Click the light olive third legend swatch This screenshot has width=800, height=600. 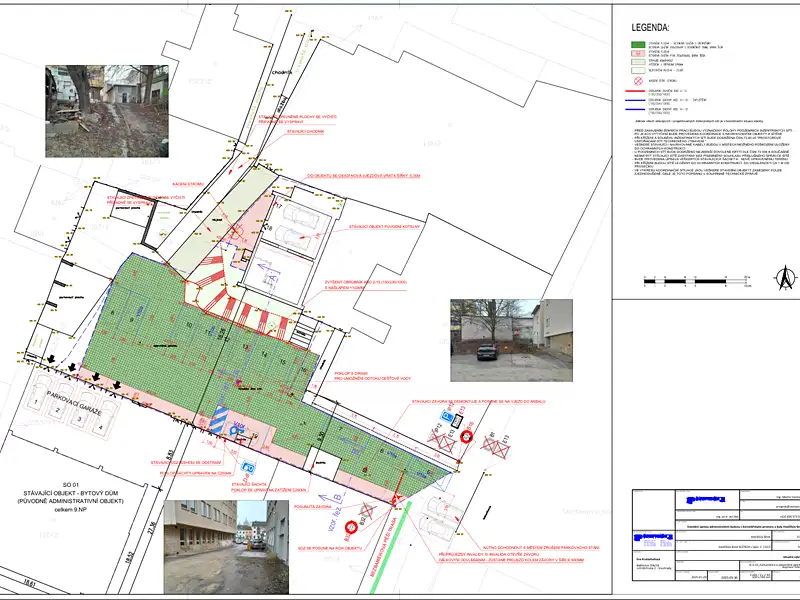click(x=638, y=62)
